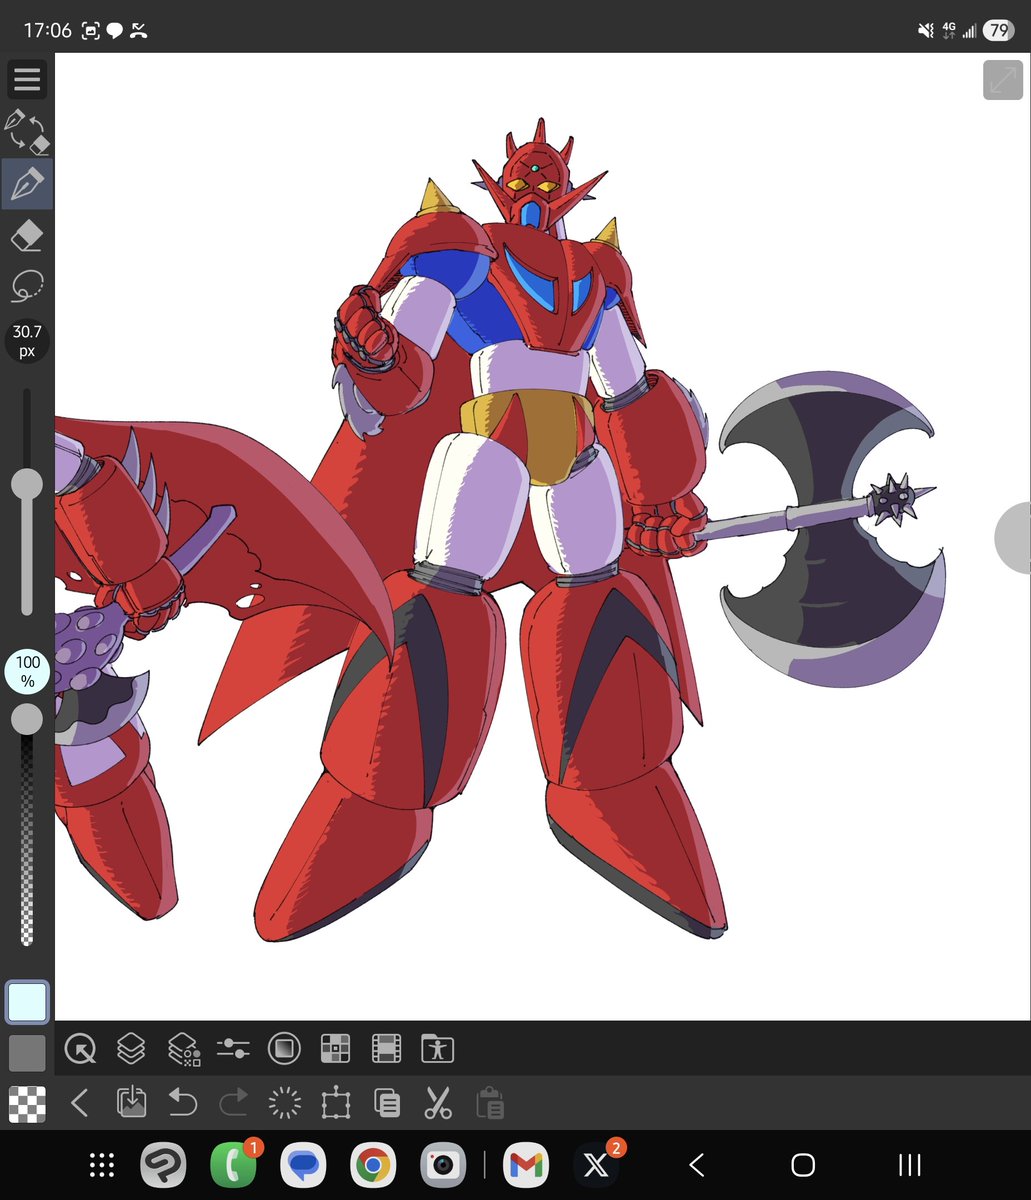This screenshot has width=1031, height=1200.
Task: Undo the last stroke
Action: point(181,1103)
